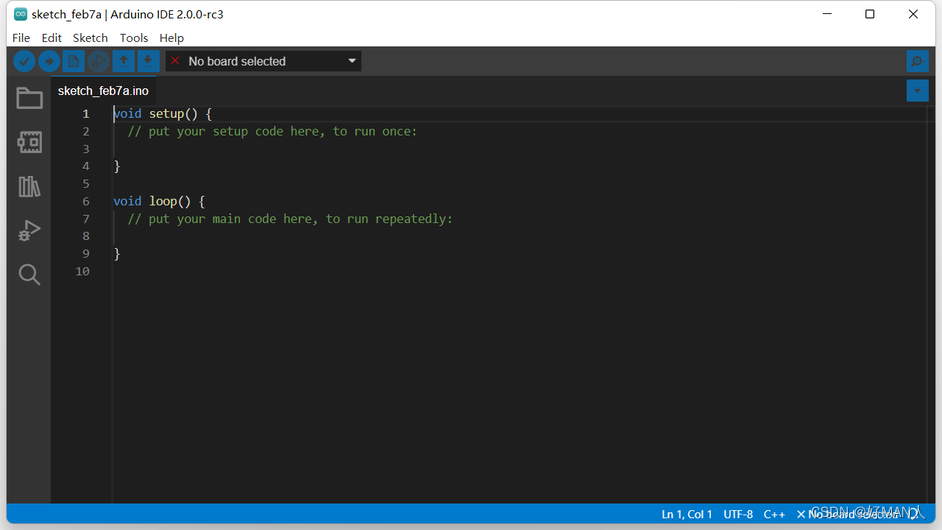The image size is (942, 530).
Task: Open the tab options dropdown arrow
Action: pyautogui.click(x=917, y=91)
